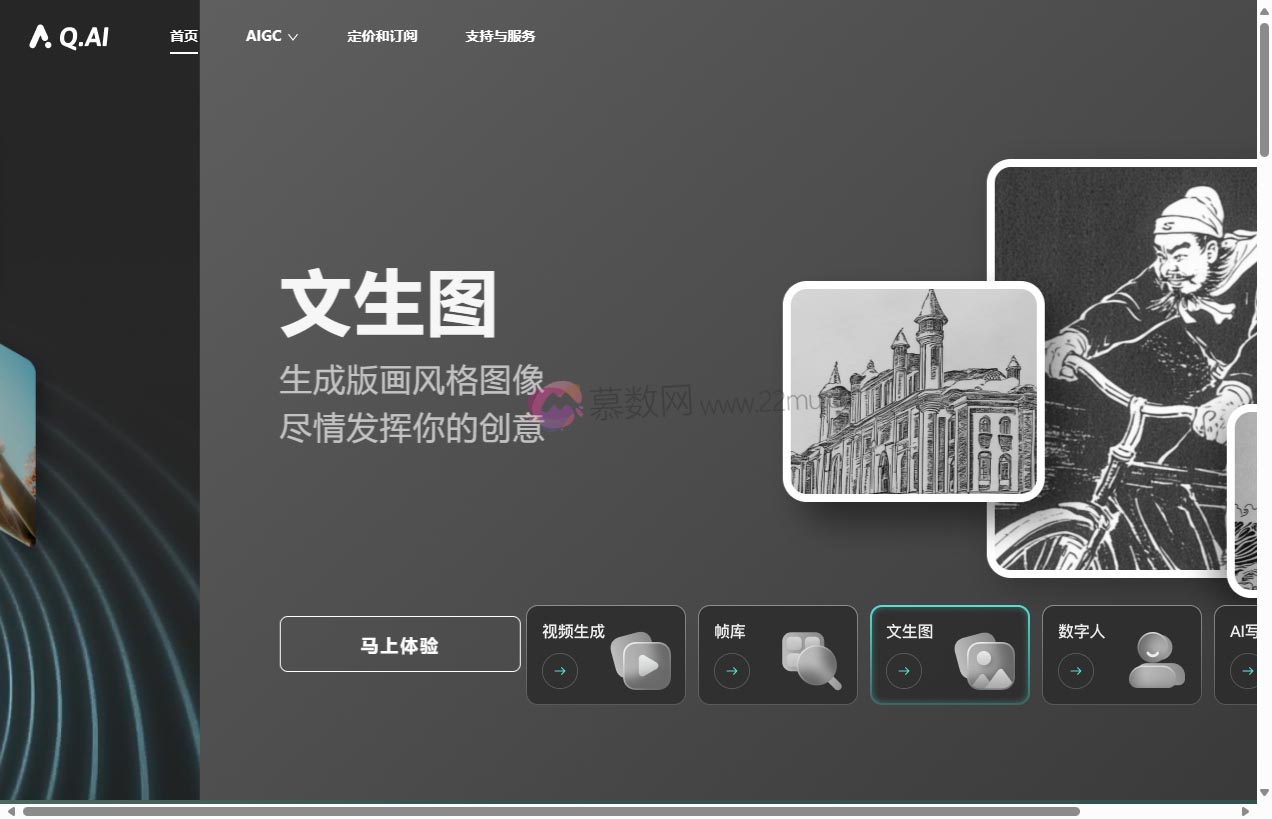The height and width of the screenshot is (819, 1272).
Task: Click the horizontal scrollbar left arrow
Action: click(x=11, y=811)
